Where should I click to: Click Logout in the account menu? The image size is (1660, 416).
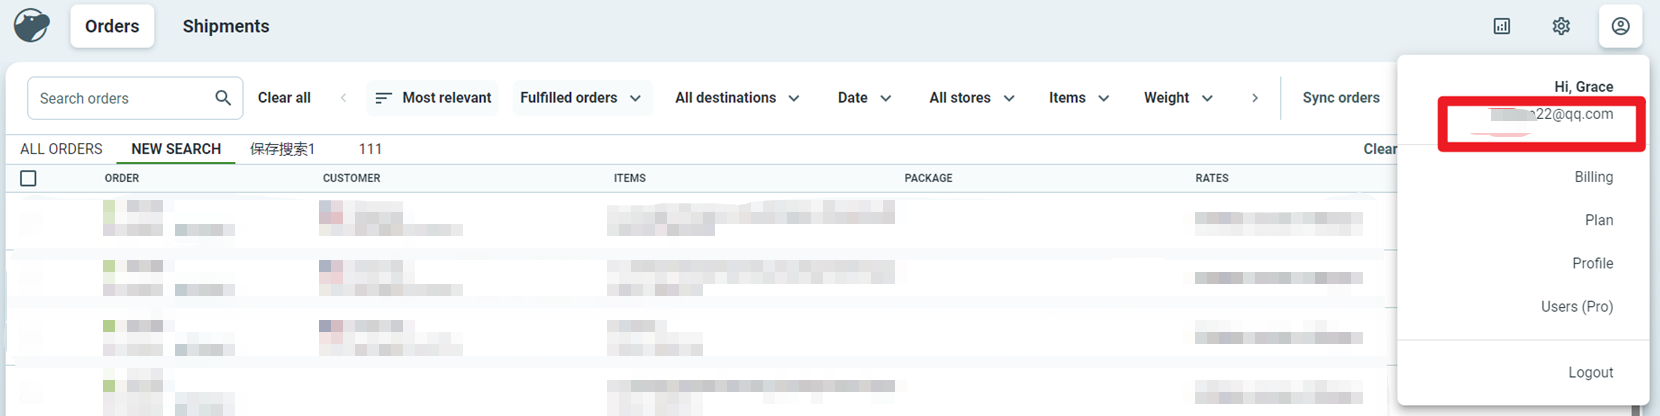point(1590,372)
